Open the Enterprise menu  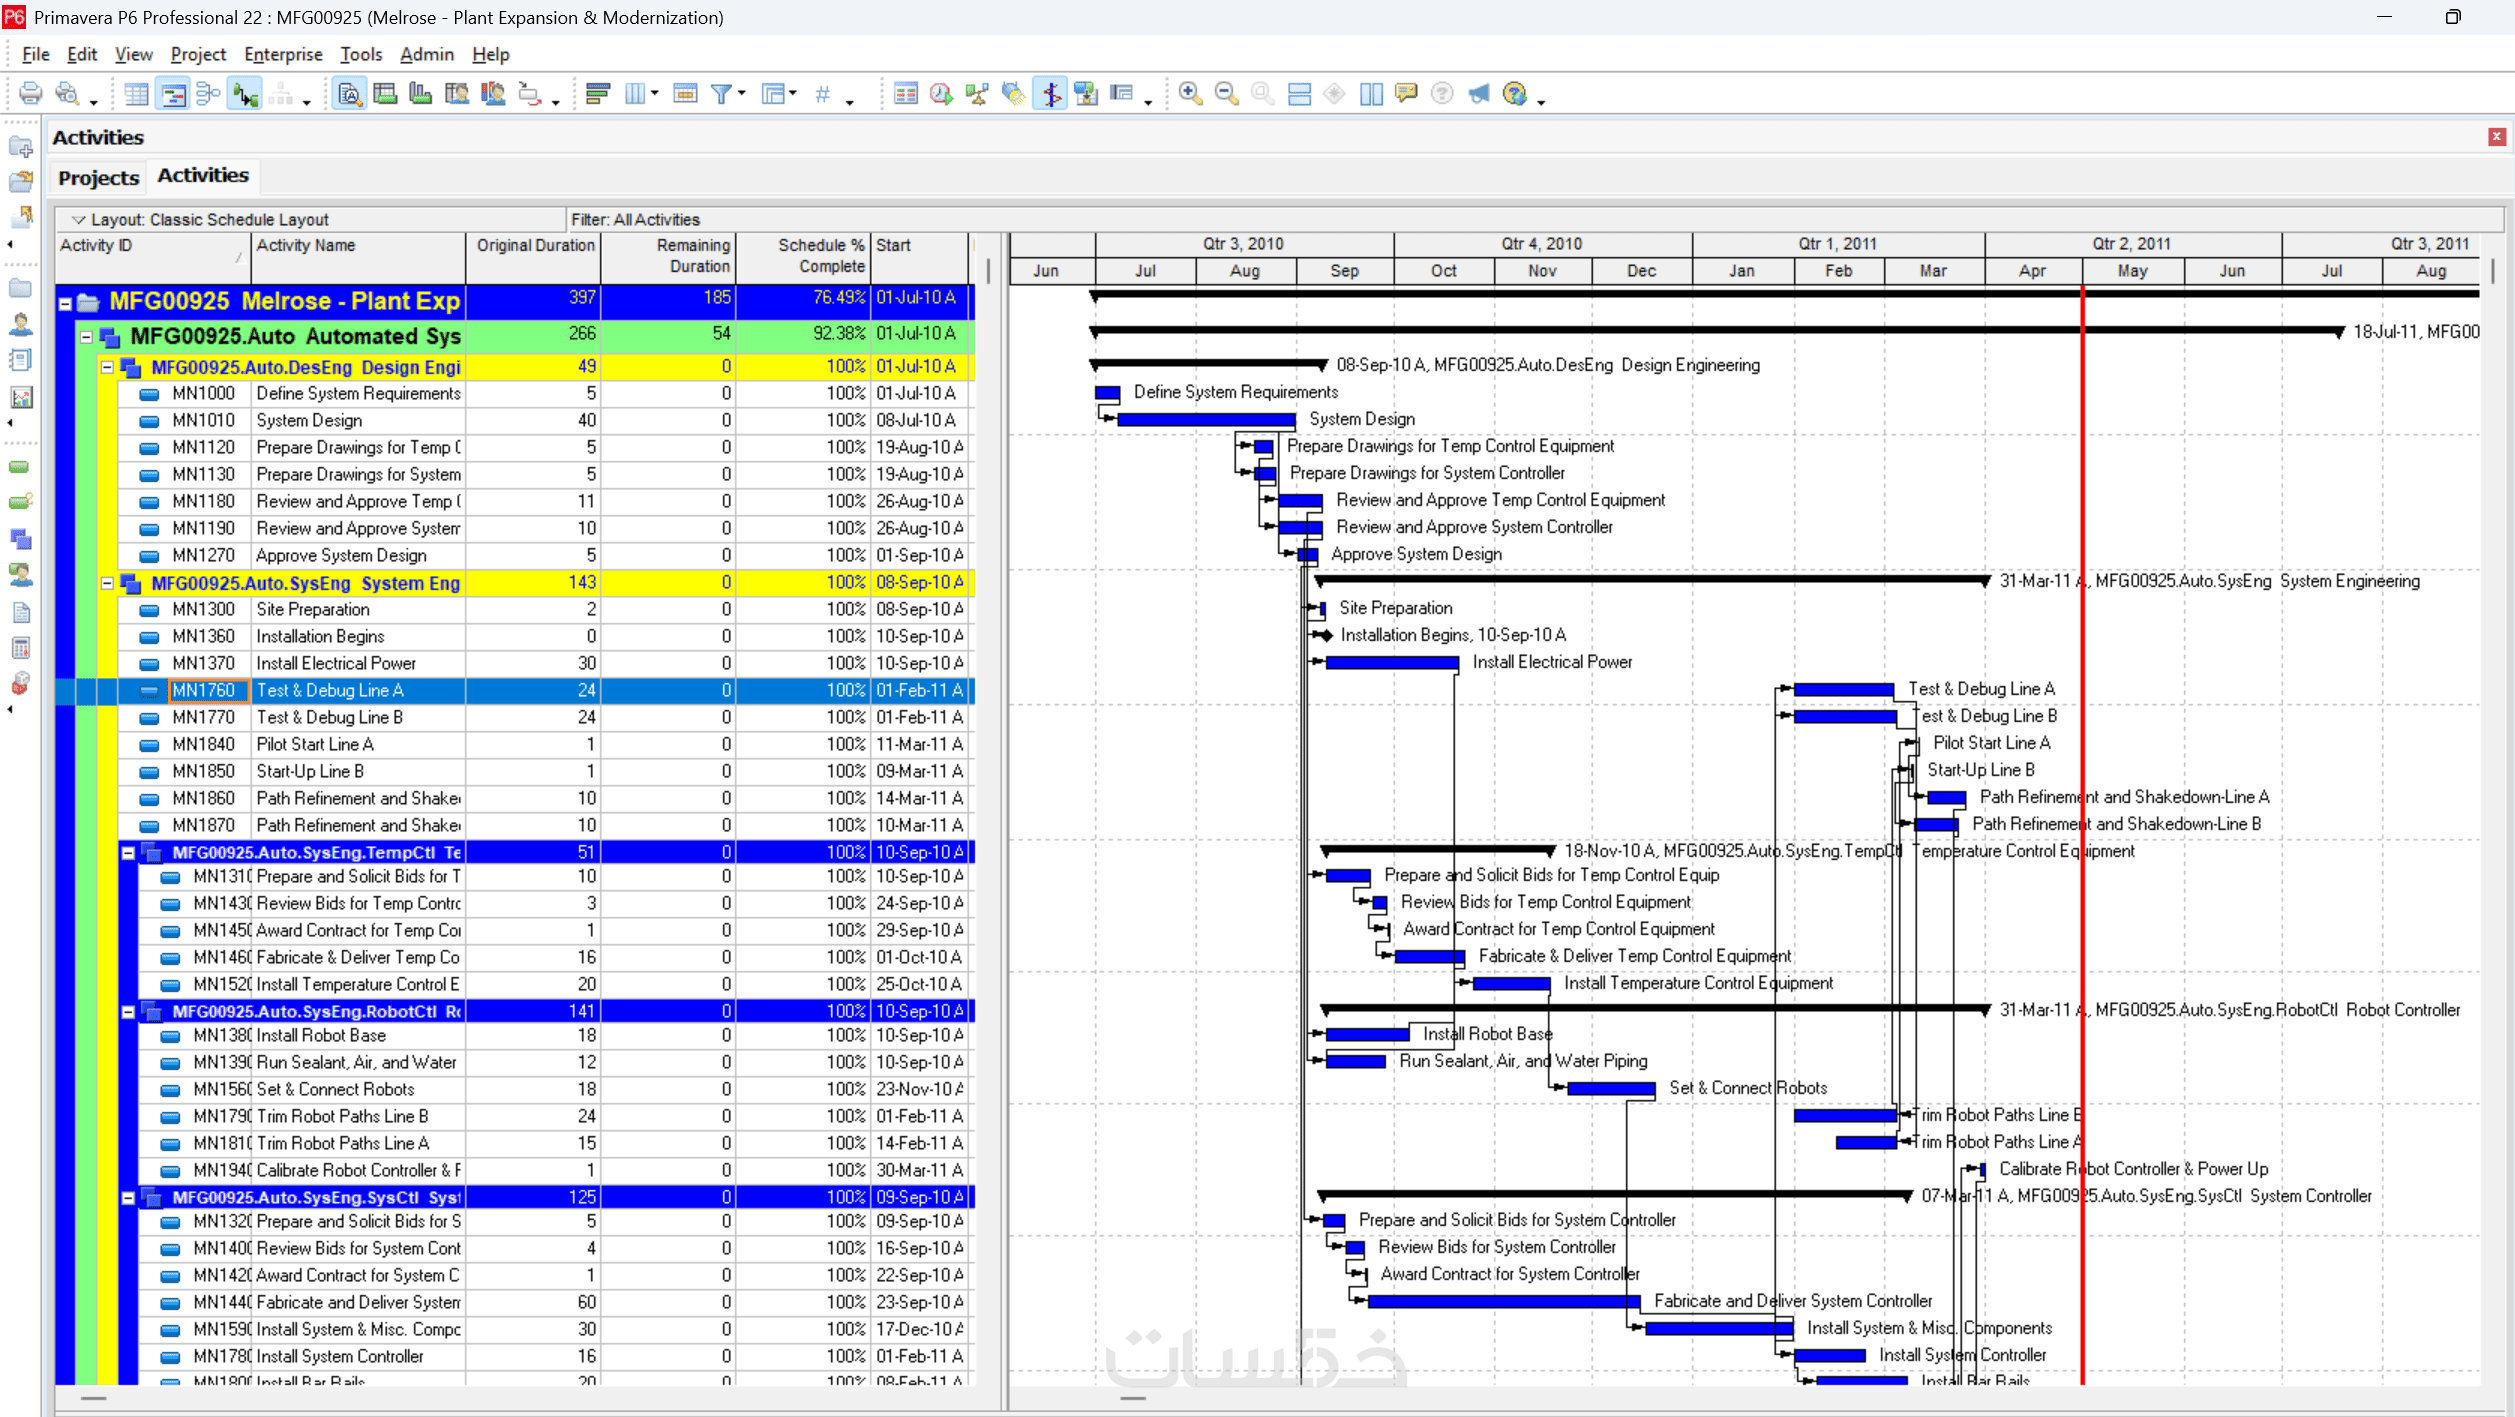pos(283,54)
